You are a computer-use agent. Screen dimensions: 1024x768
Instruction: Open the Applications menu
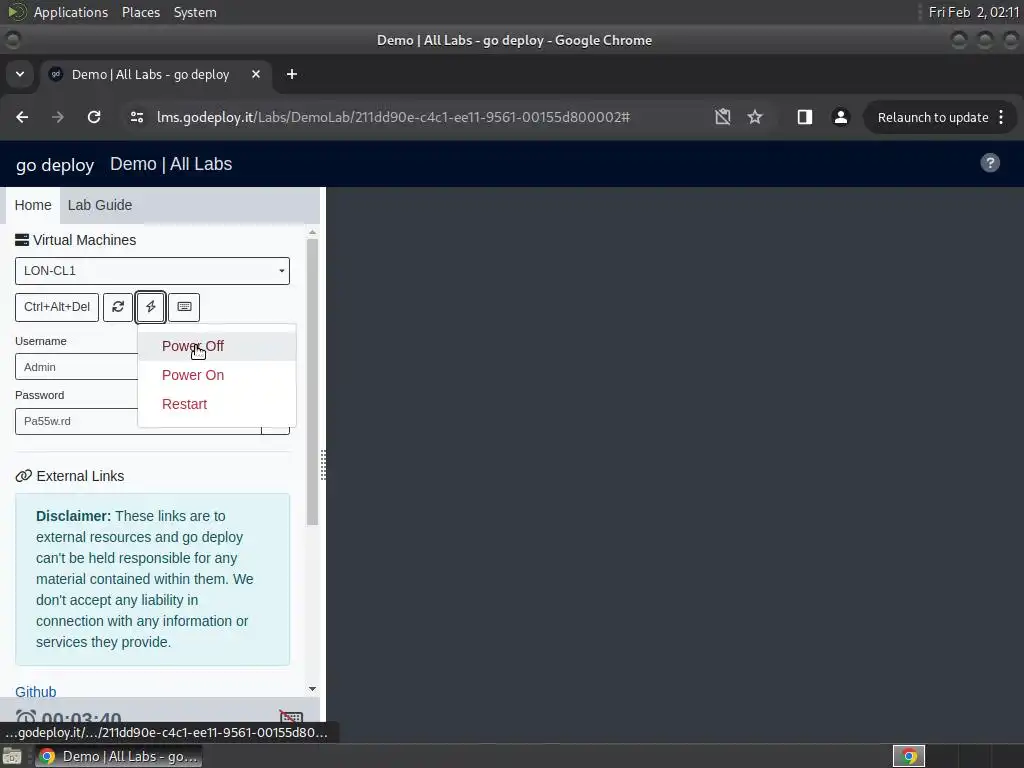coord(71,12)
